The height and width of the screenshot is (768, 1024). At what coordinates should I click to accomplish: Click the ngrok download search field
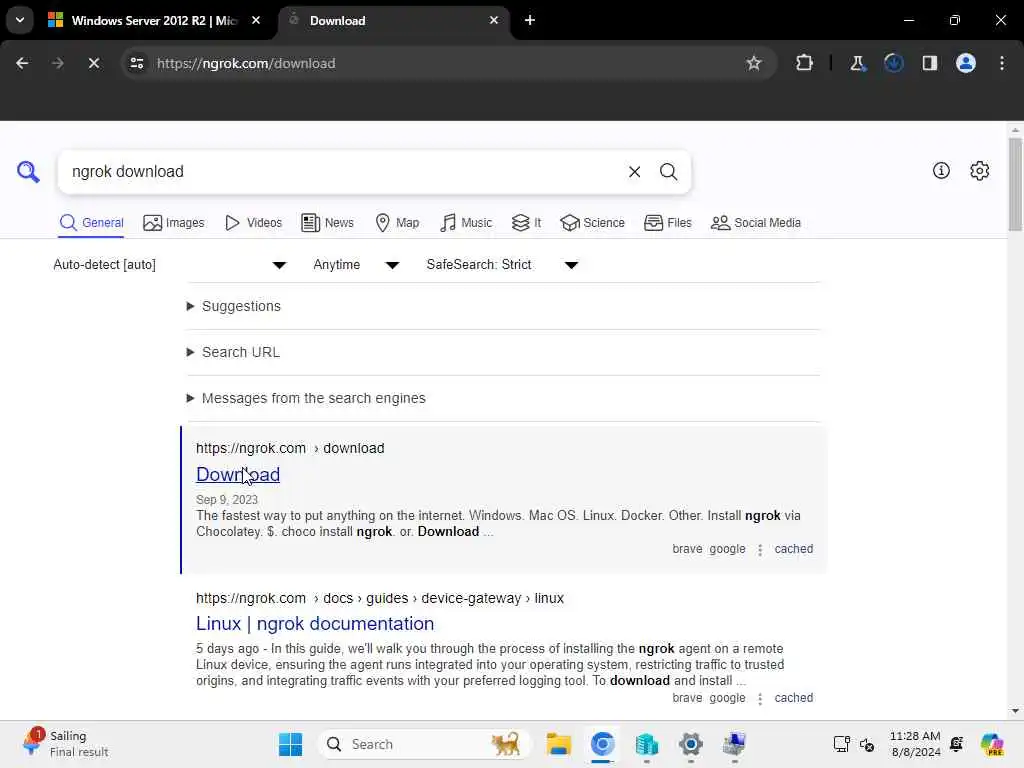343,172
